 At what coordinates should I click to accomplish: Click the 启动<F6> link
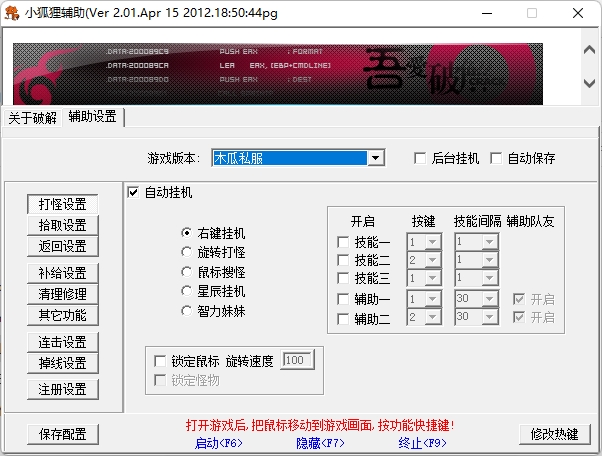point(218,442)
